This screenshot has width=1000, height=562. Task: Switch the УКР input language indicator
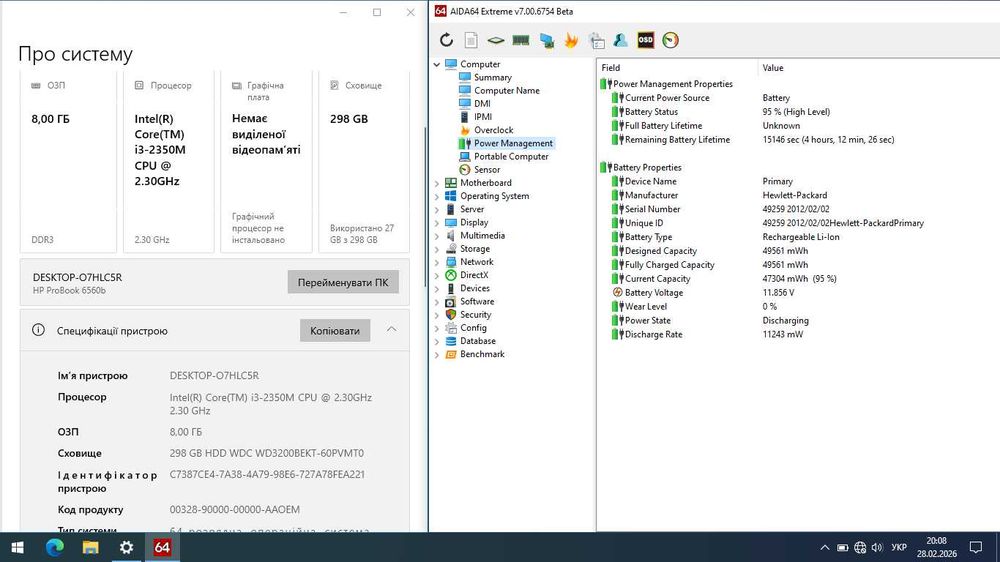click(899, 547)
